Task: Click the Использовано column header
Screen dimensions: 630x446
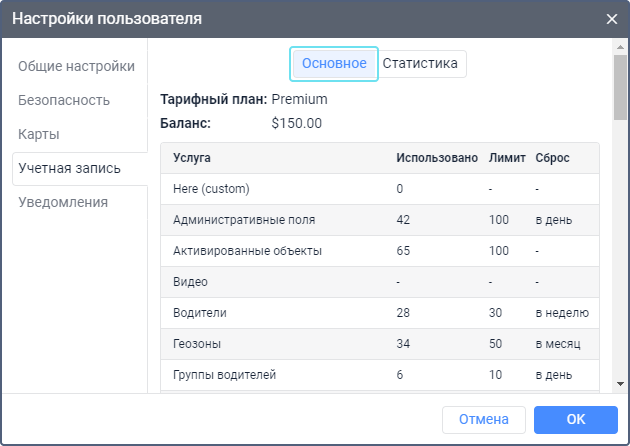Action: point(436,158)
